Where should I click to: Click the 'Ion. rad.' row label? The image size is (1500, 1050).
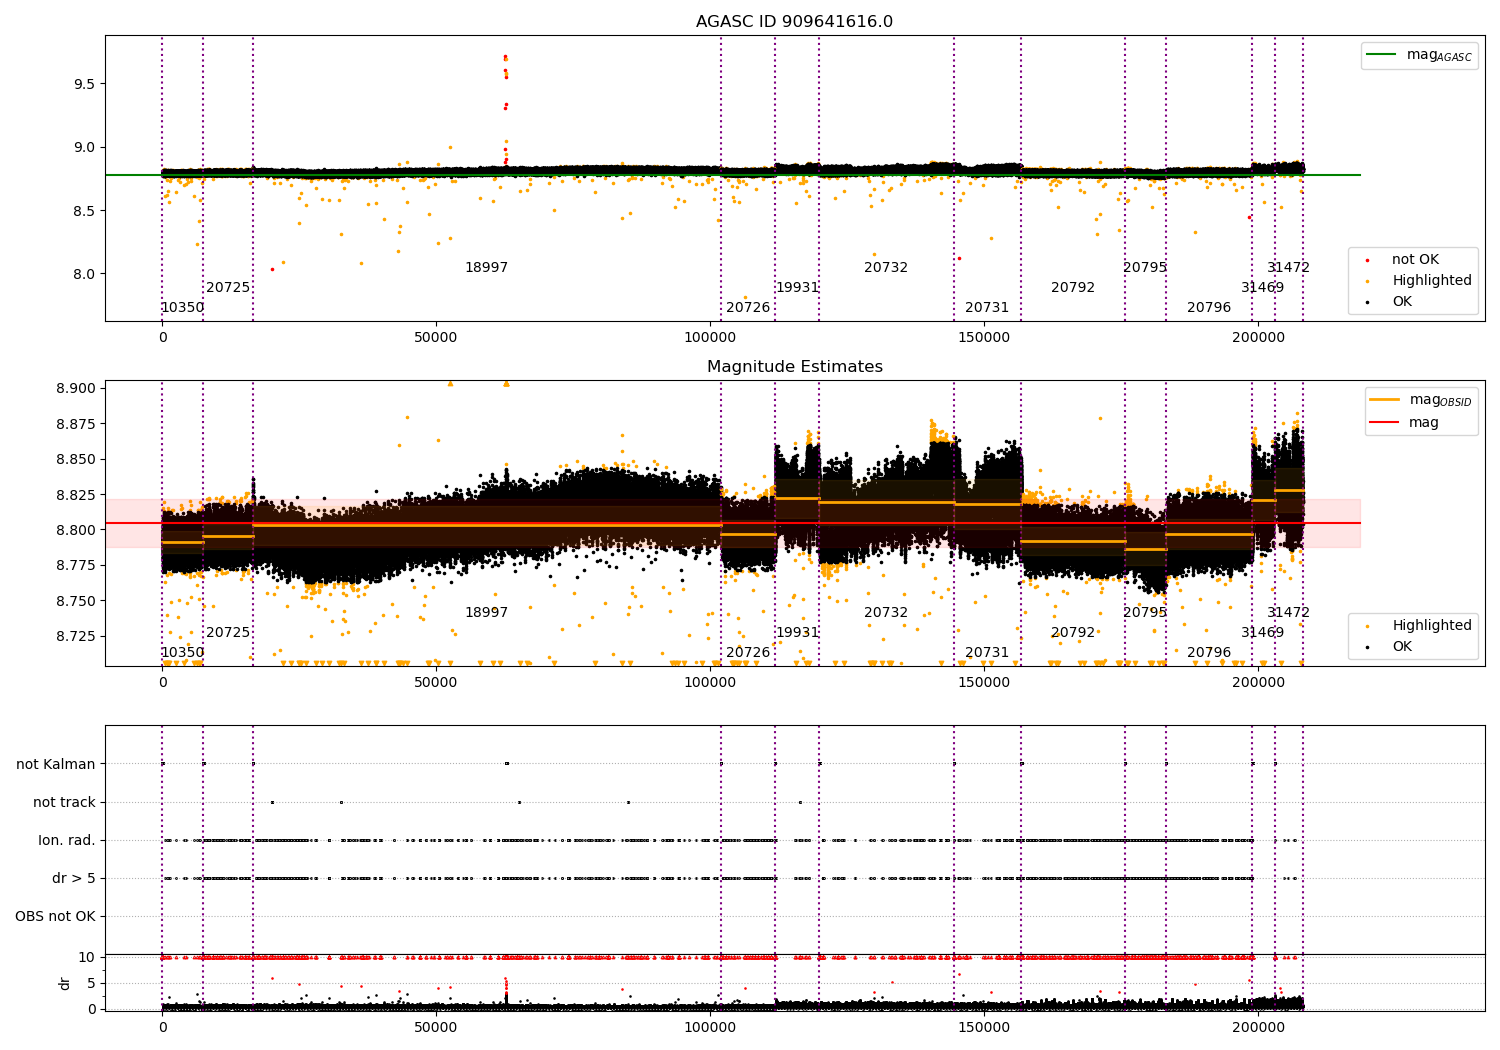tap(67, 840)
